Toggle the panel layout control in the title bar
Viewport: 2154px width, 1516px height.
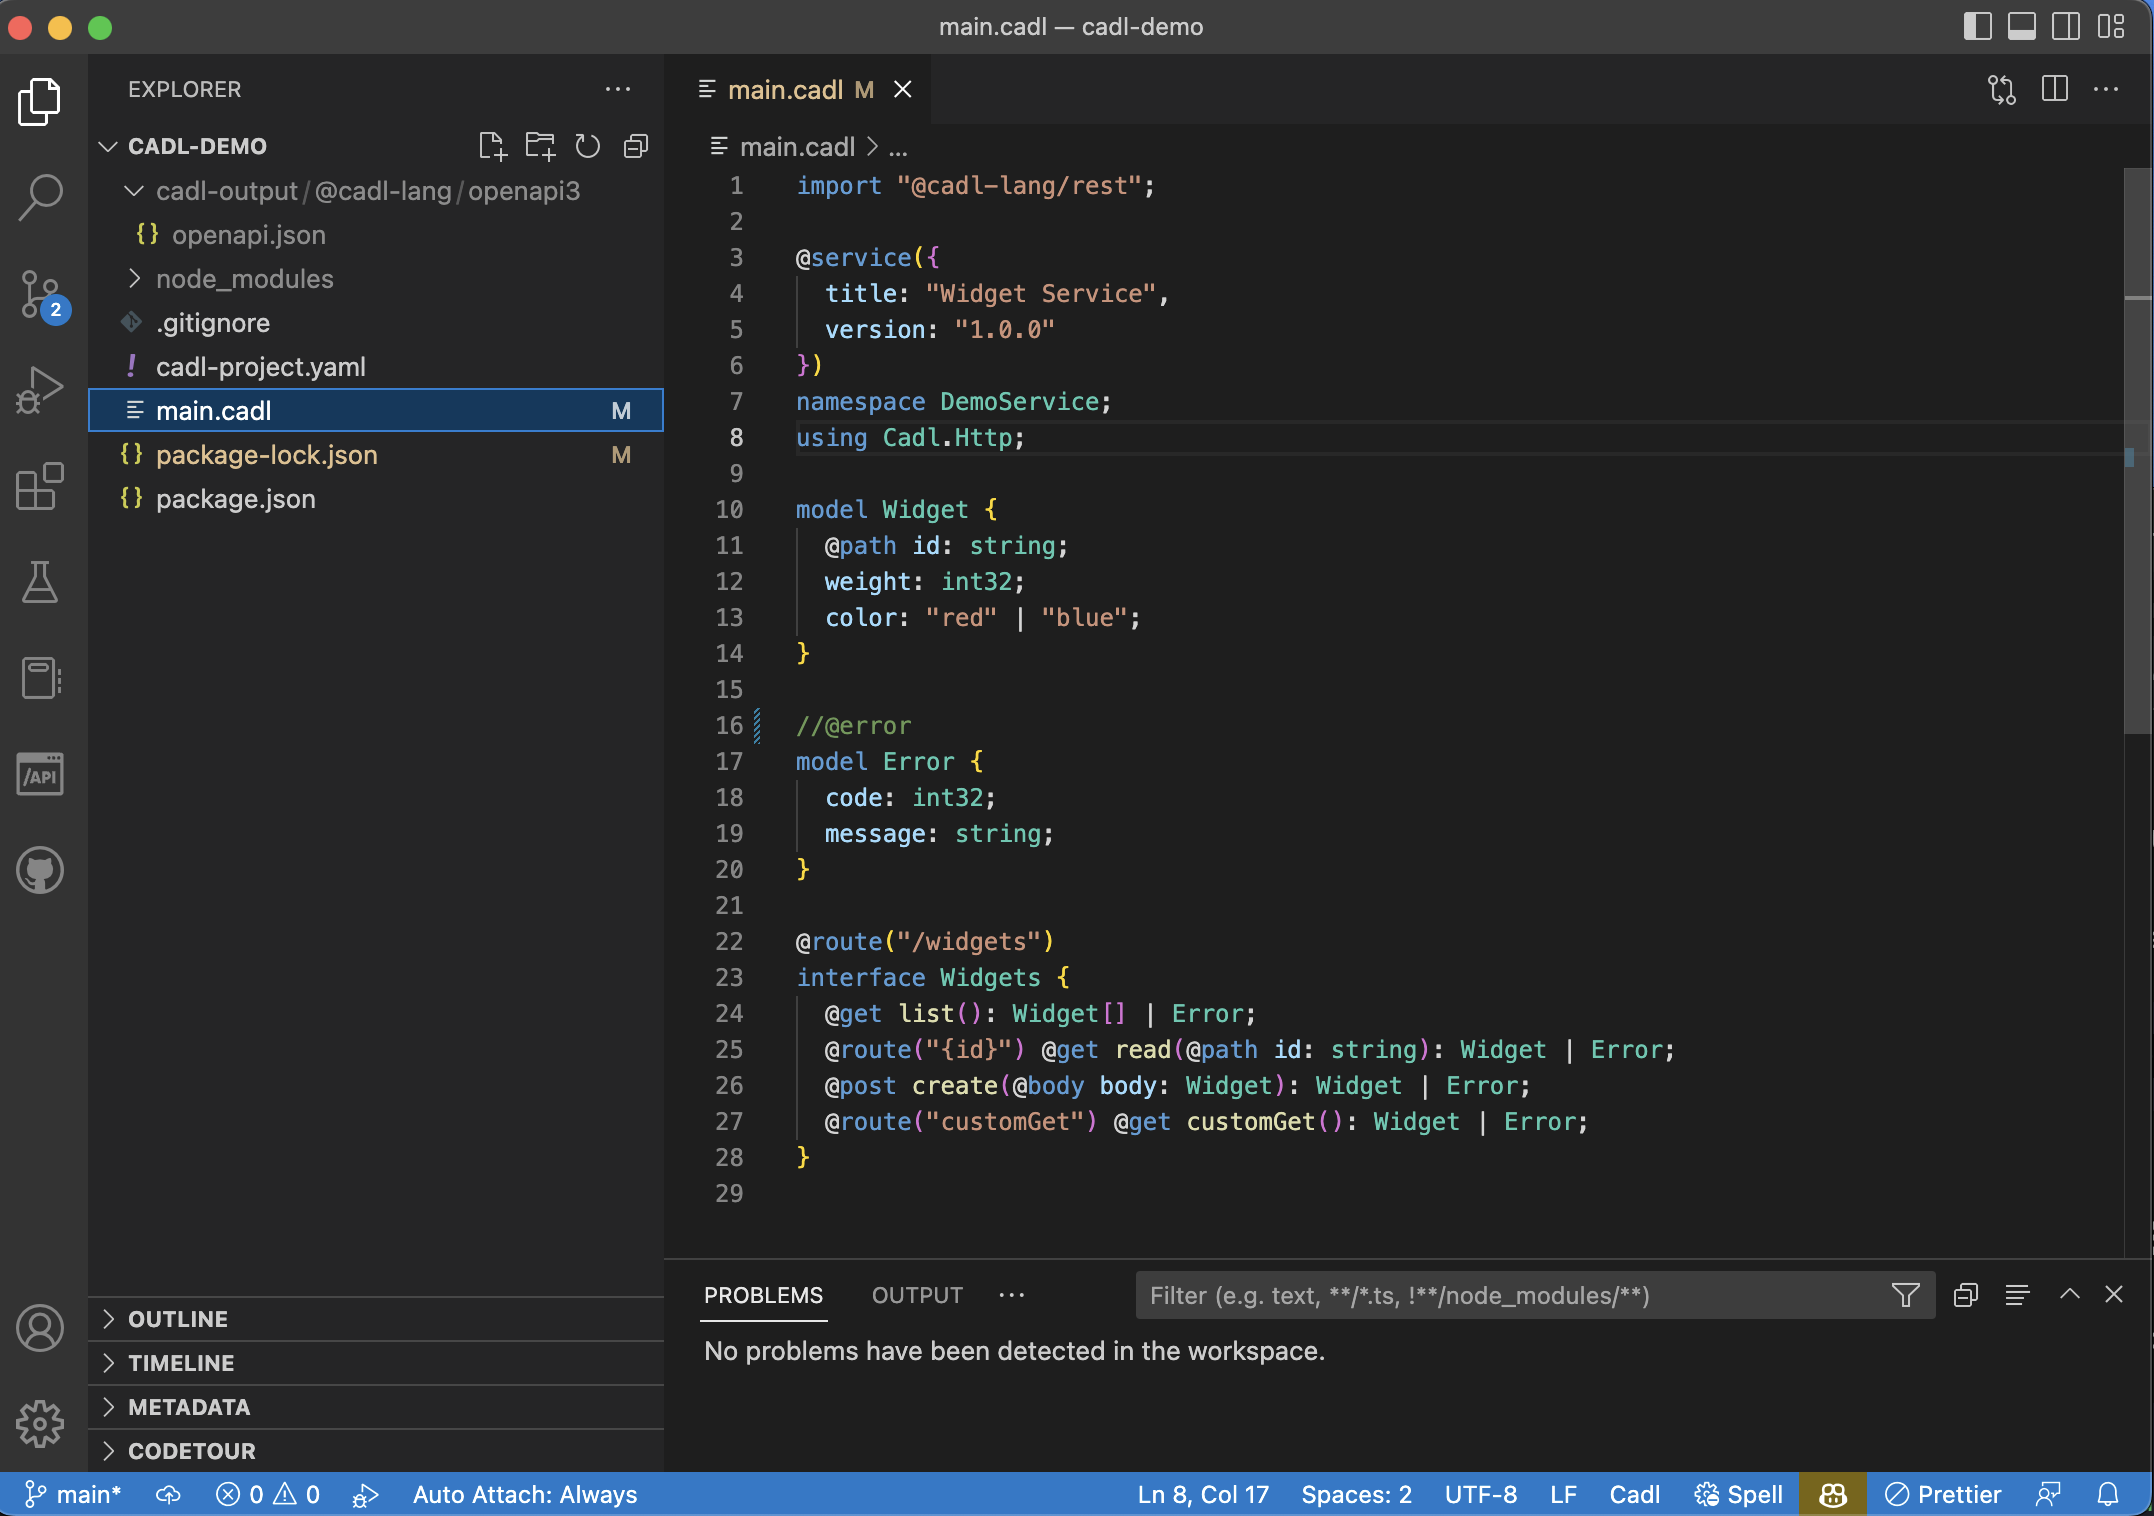[2021, 27]
